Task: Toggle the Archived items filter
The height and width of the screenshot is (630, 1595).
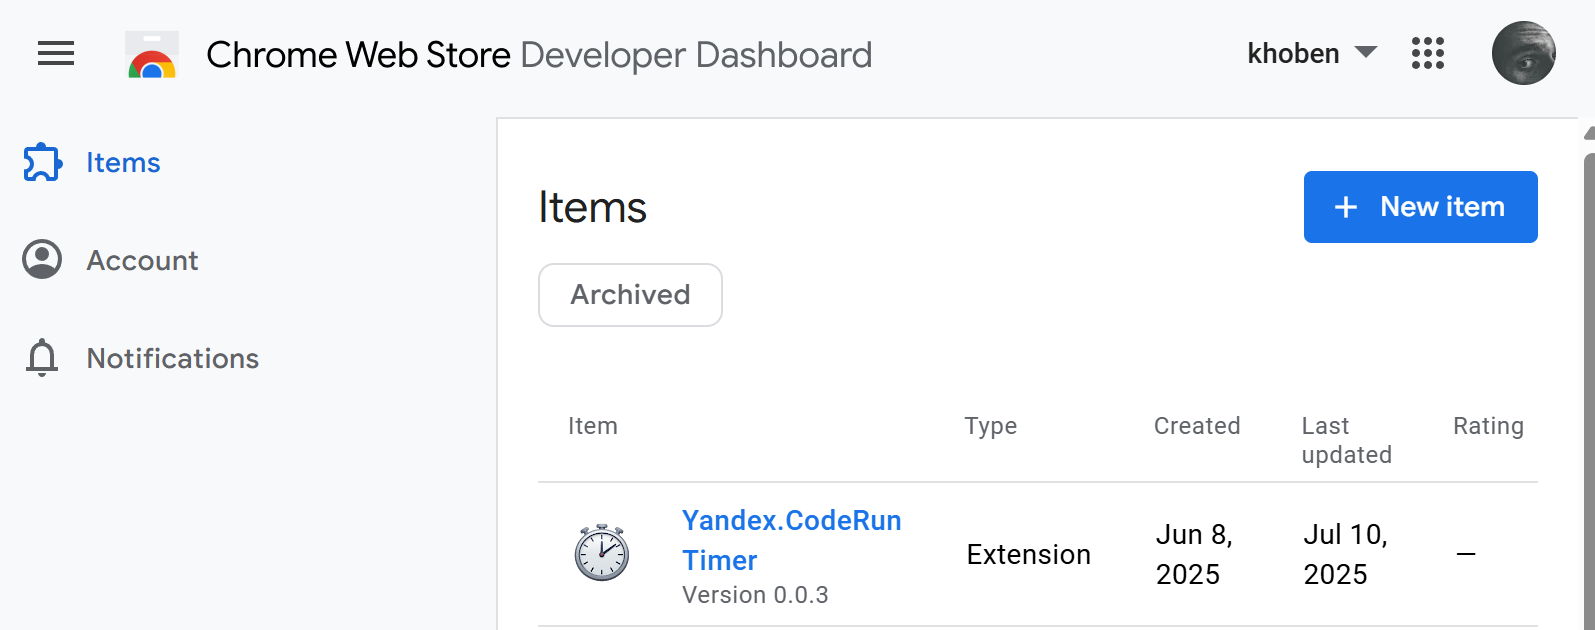Action: click(630, 294)
